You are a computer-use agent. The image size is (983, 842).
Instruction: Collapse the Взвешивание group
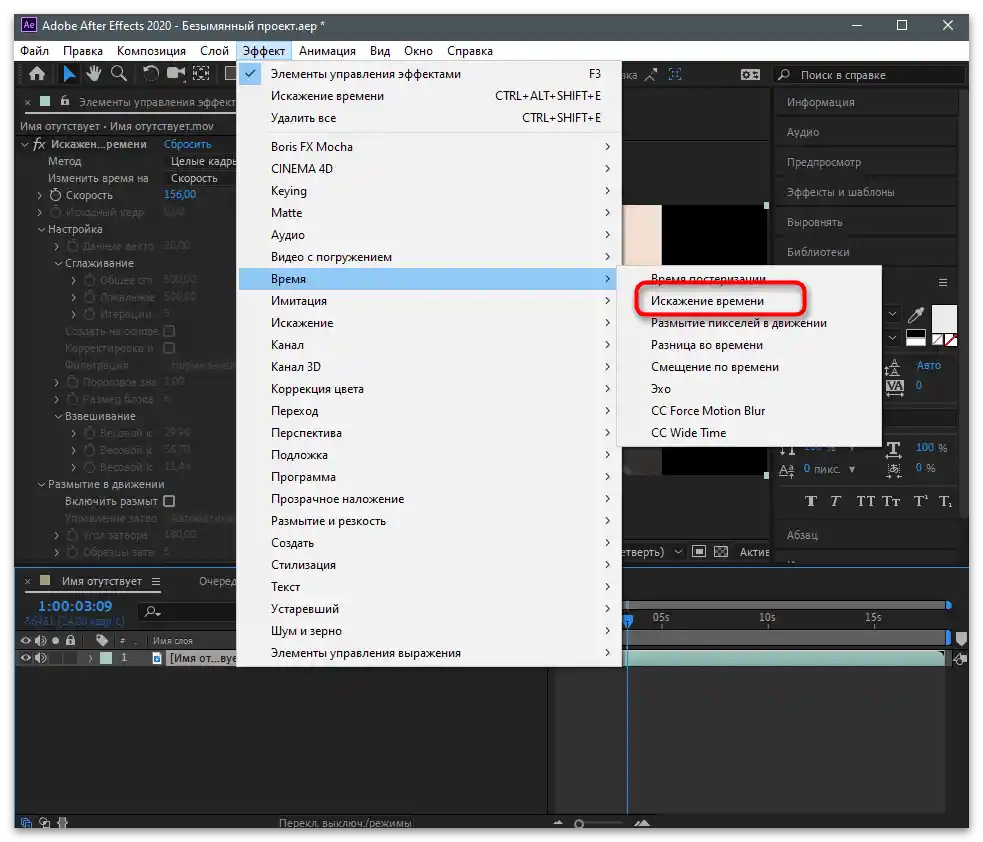click(58, 416)
